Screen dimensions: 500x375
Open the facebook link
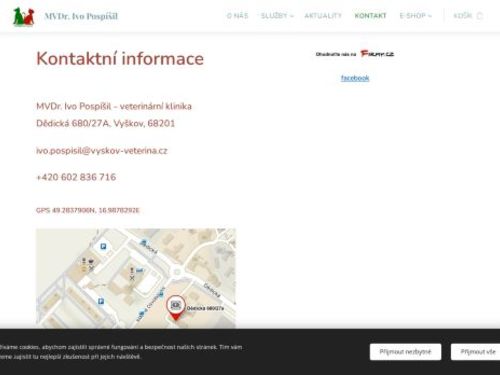tap(355, 78)
